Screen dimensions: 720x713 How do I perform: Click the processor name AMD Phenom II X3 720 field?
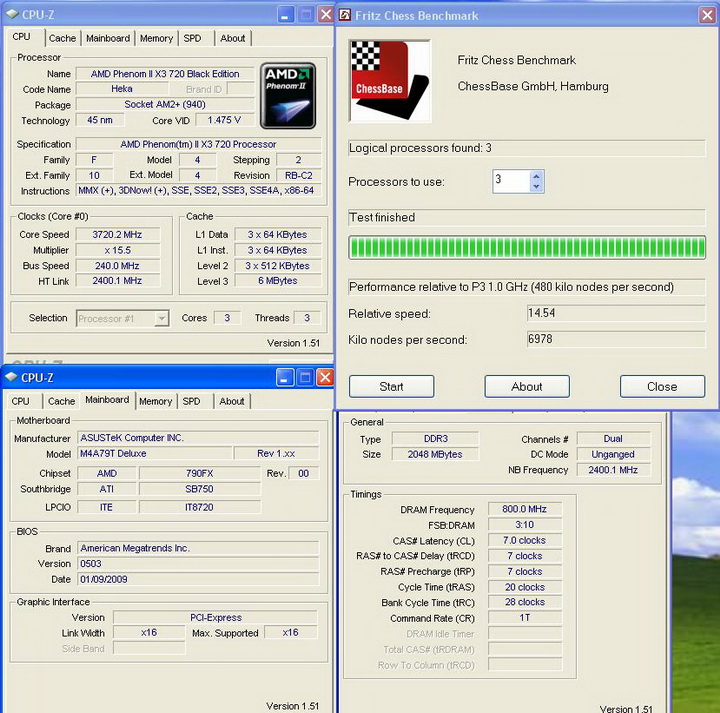(165, 74)
